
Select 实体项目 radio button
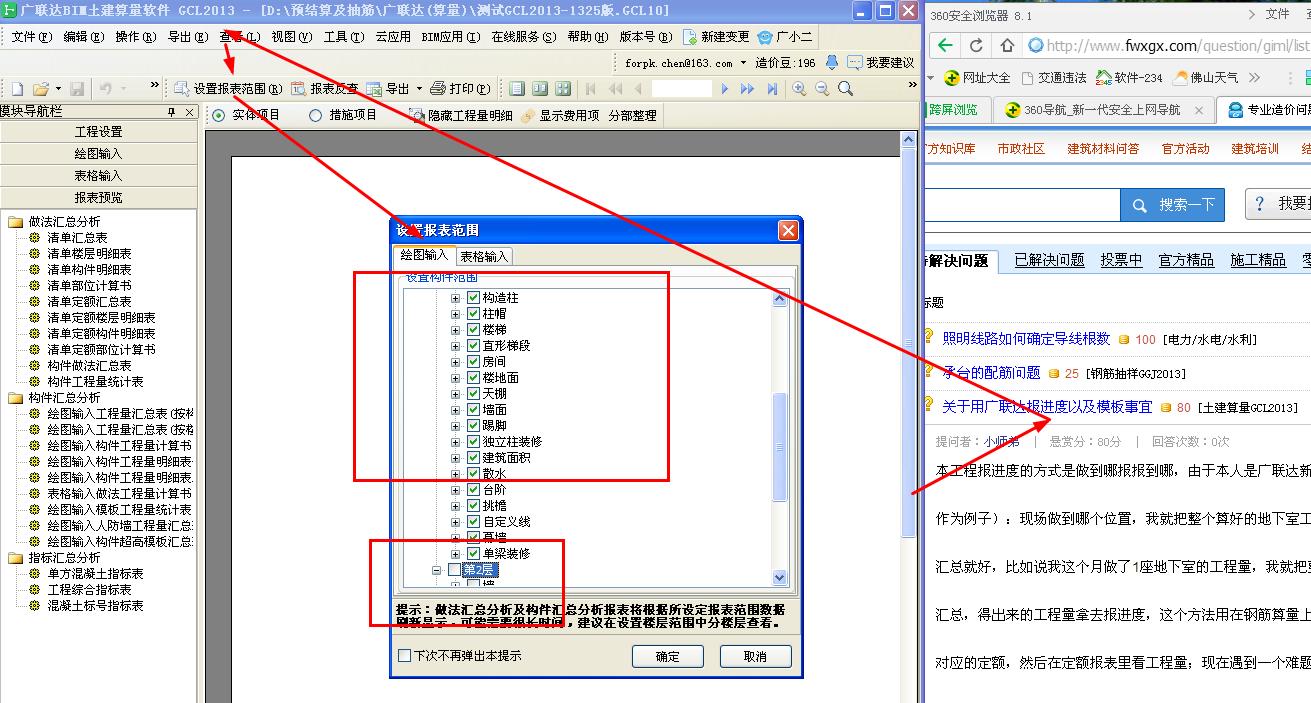(x=218, y=116)
